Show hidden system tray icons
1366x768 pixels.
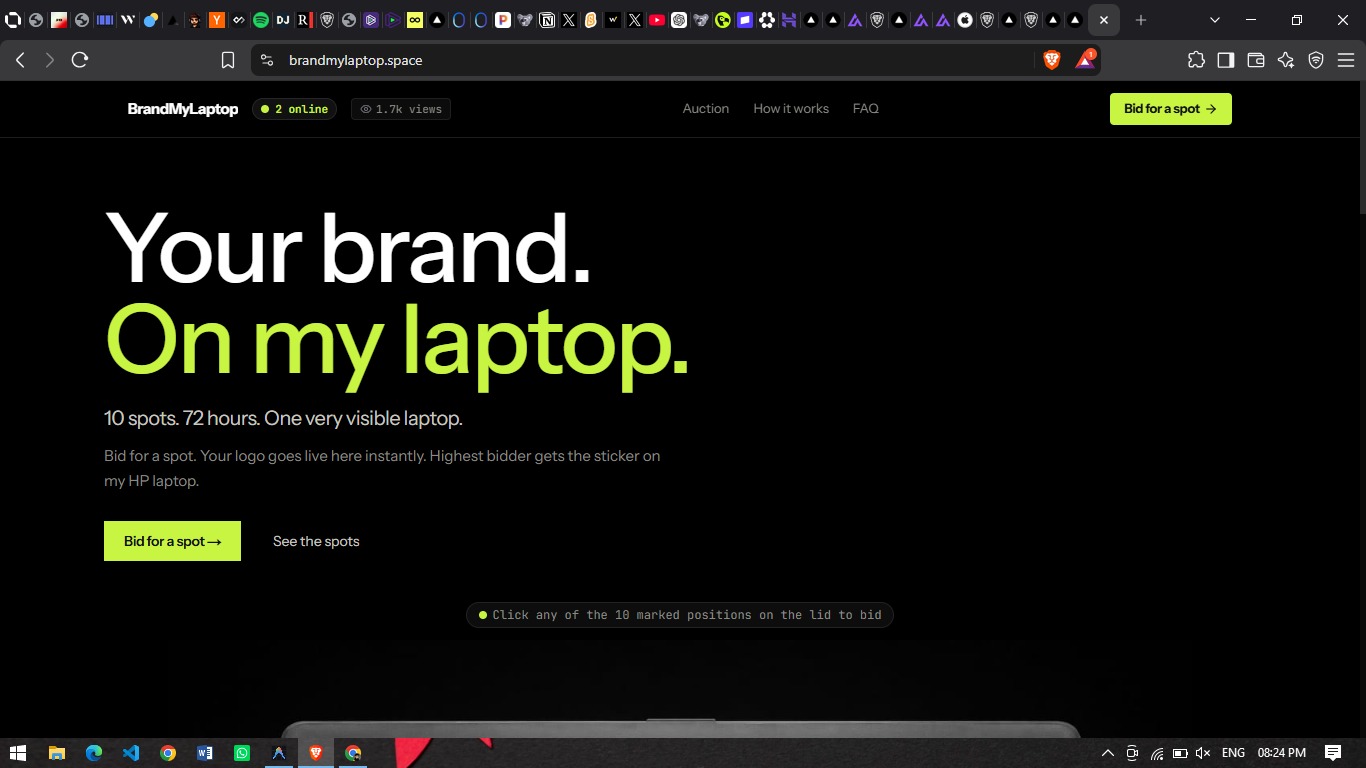coord(1108,753)
